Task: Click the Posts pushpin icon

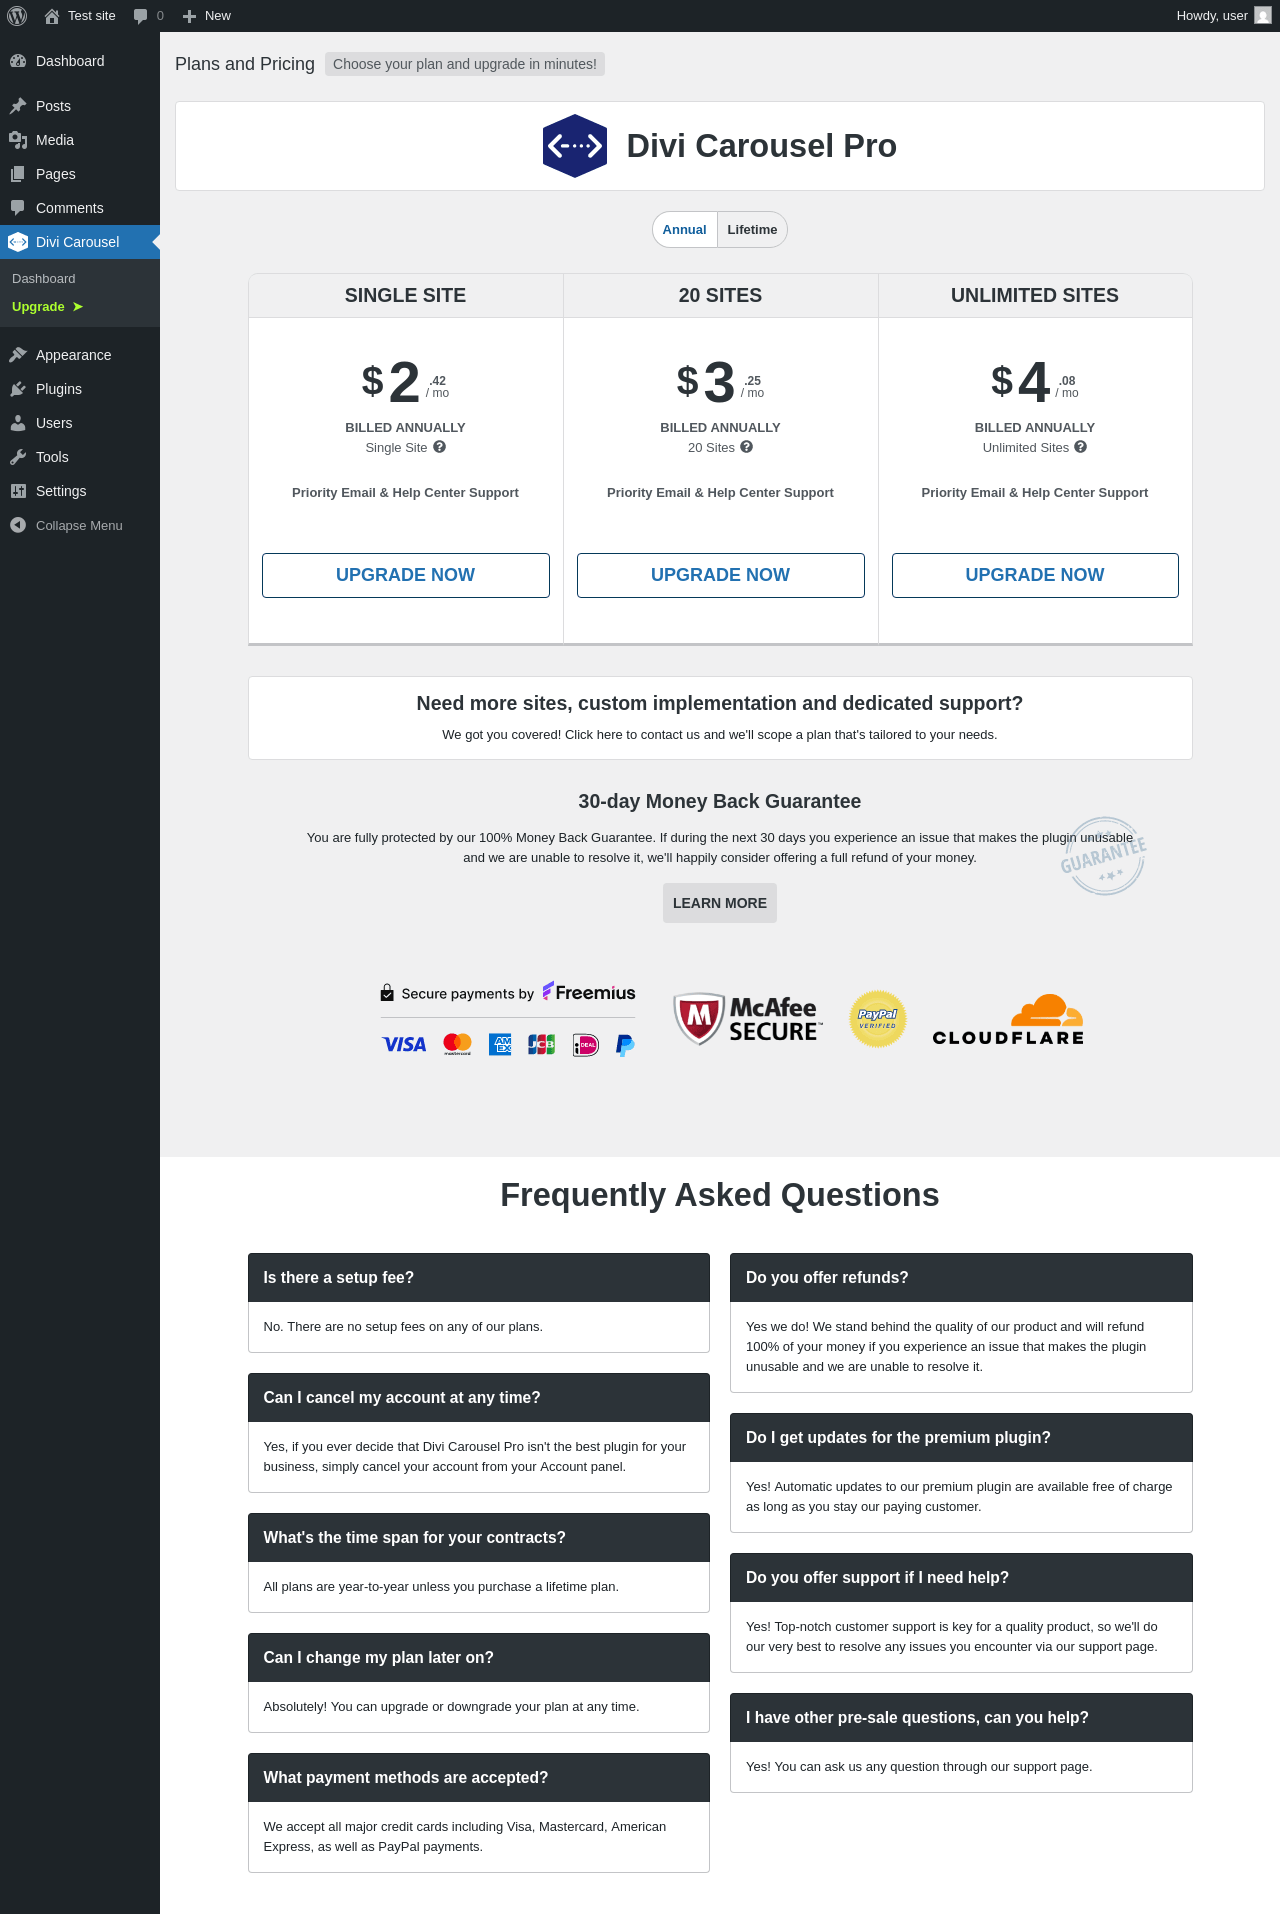Action: (x=18, y=106)
